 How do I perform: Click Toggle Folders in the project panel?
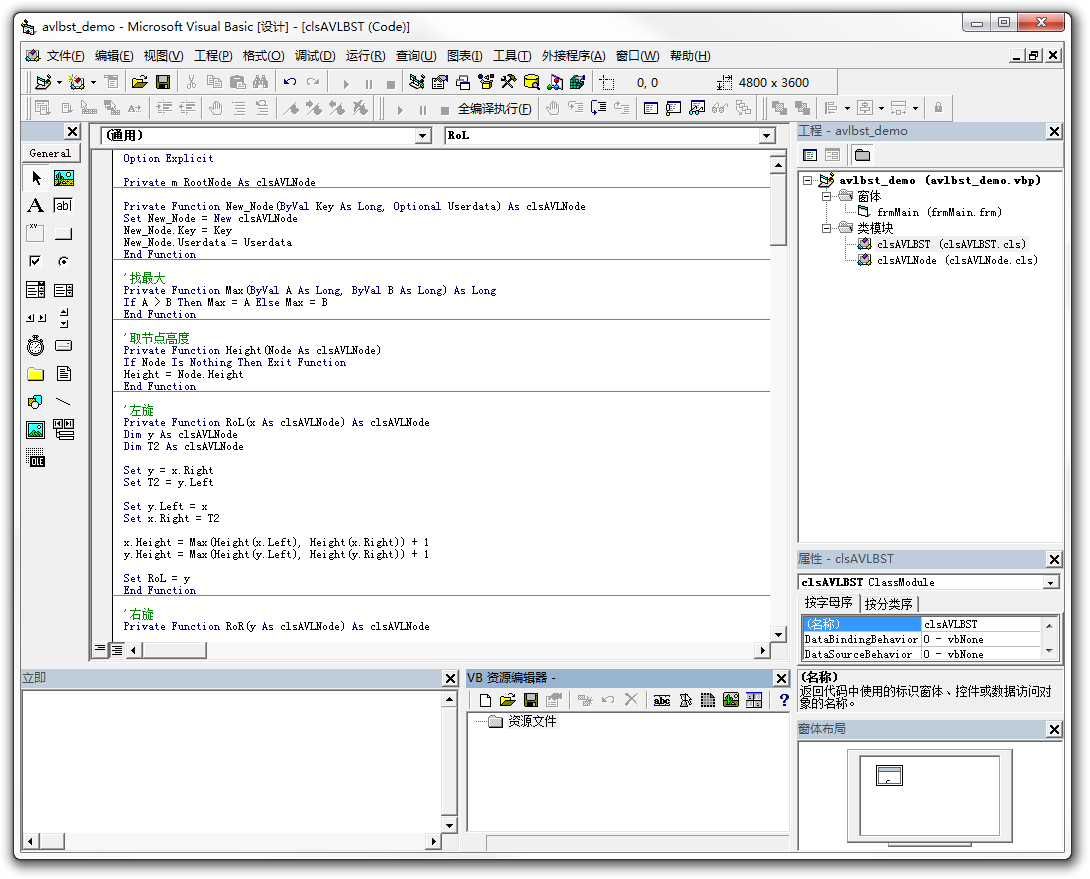pyautogui.click(x=862, y=155)
